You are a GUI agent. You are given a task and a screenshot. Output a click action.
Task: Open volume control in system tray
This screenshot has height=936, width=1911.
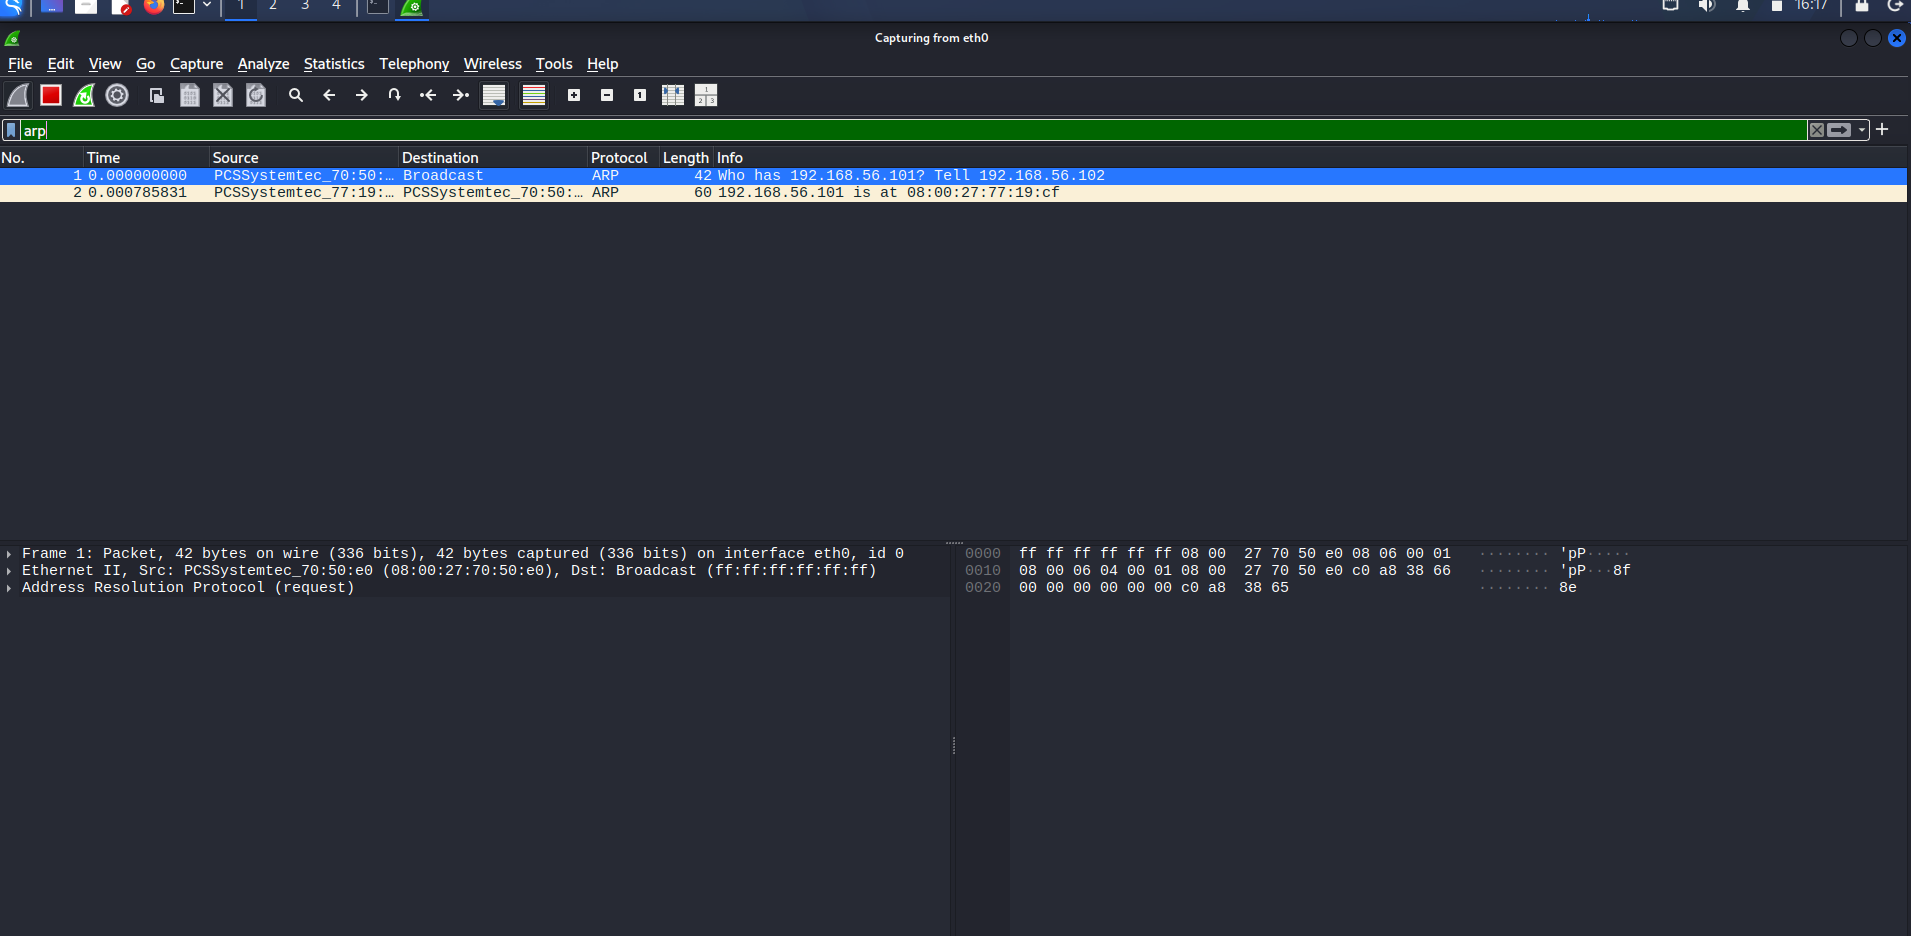pos(1707,6)
